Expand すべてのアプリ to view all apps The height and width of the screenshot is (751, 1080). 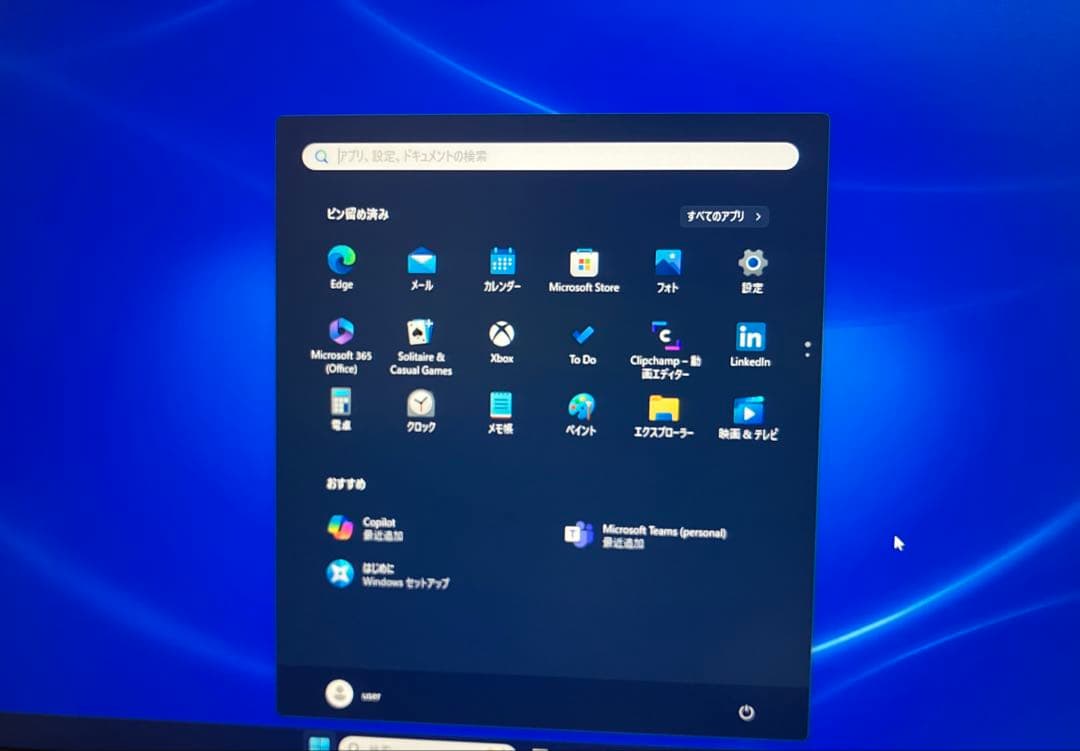point(722,216)
